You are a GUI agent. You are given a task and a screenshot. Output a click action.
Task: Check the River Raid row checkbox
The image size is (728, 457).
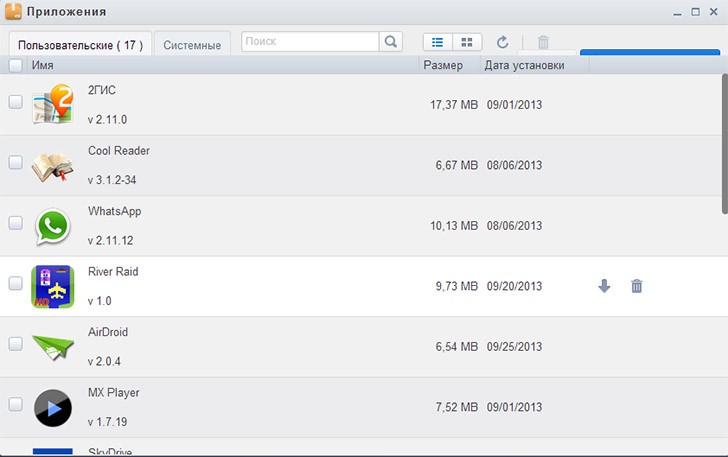point(15,283)
